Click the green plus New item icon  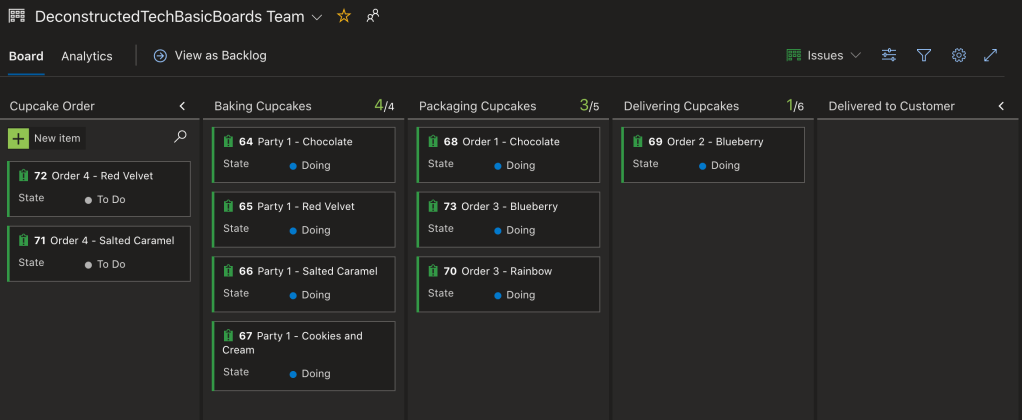point(18,138)
